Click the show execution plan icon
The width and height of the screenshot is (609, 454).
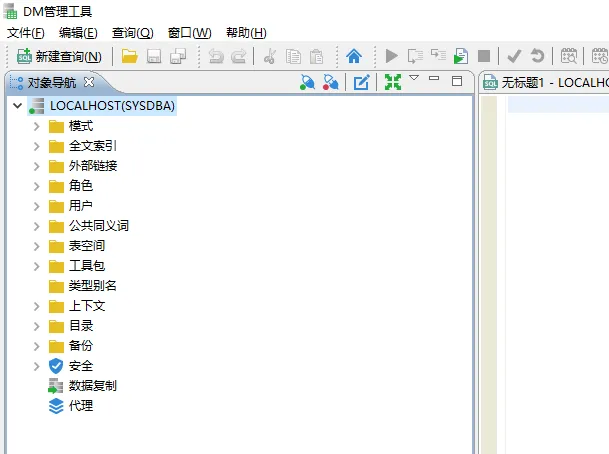pyautogui.click(x=438, y=55)
